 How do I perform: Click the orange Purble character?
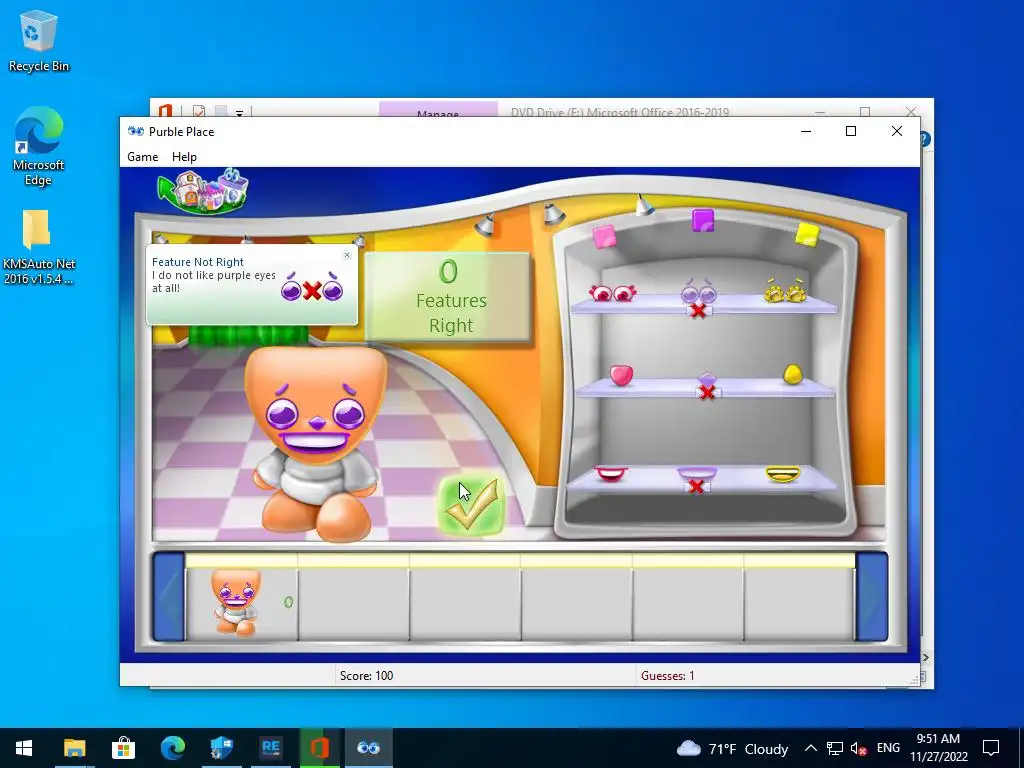point(315,444)
